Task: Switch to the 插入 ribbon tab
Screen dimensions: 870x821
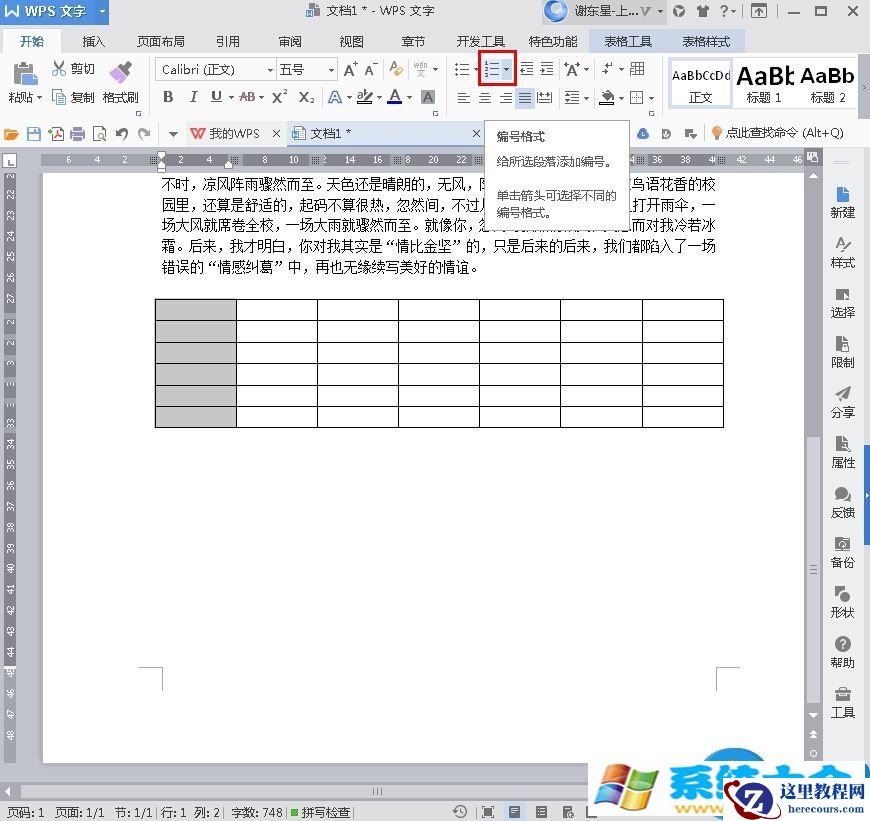Action: tap(93, 41)
